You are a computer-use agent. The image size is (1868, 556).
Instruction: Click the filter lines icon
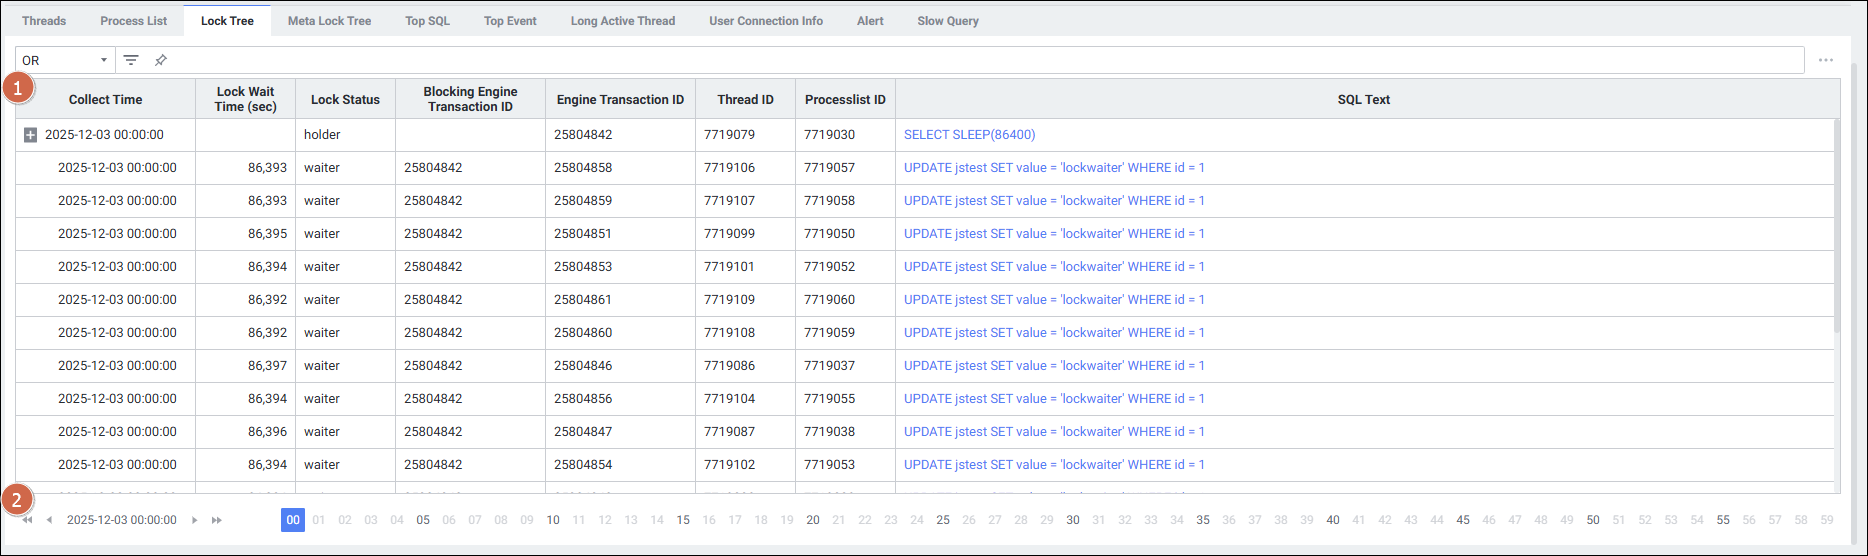[x=131, y=60]
